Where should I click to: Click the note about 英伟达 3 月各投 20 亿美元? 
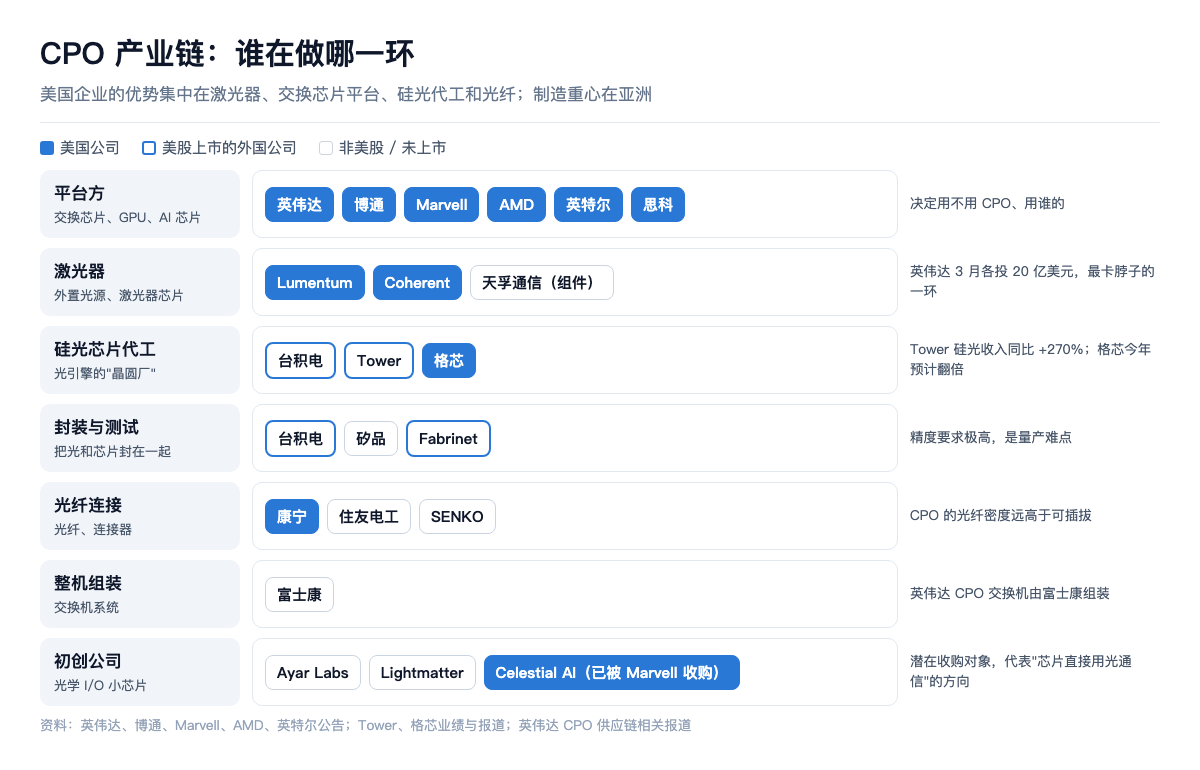pyautogui.click(x=1032, y=282)
